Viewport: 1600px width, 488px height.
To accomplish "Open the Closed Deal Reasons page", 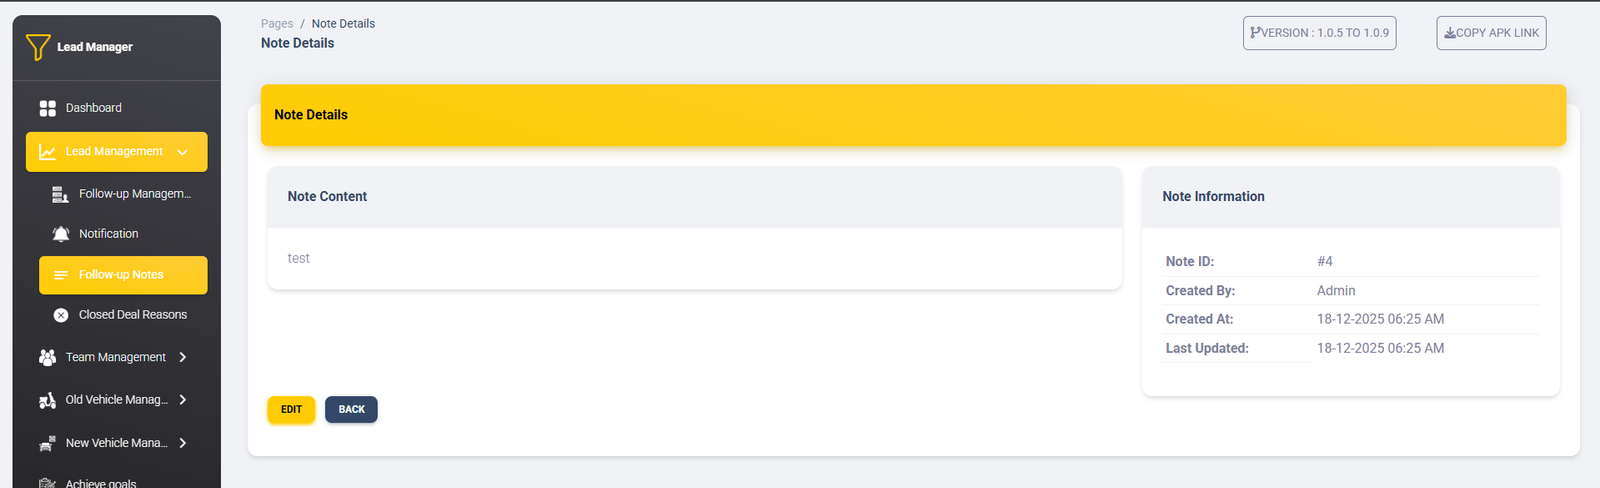I will (x=132, y=315).
